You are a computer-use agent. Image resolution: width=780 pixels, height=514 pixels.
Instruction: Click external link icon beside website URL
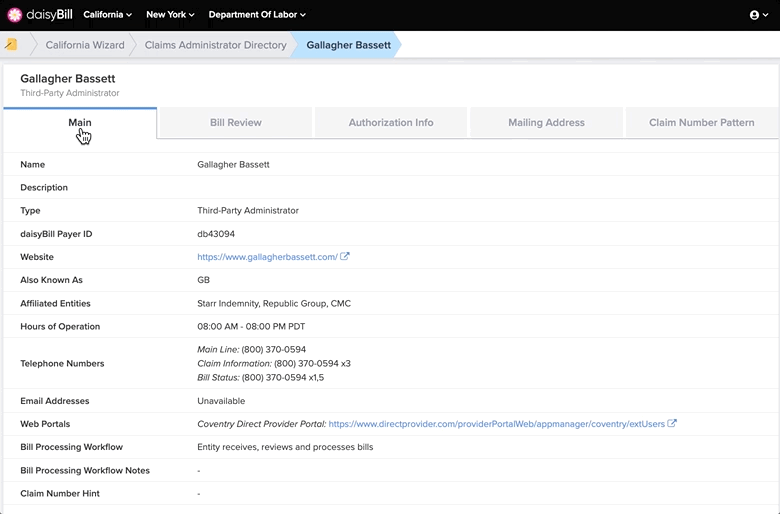point(345,256)
